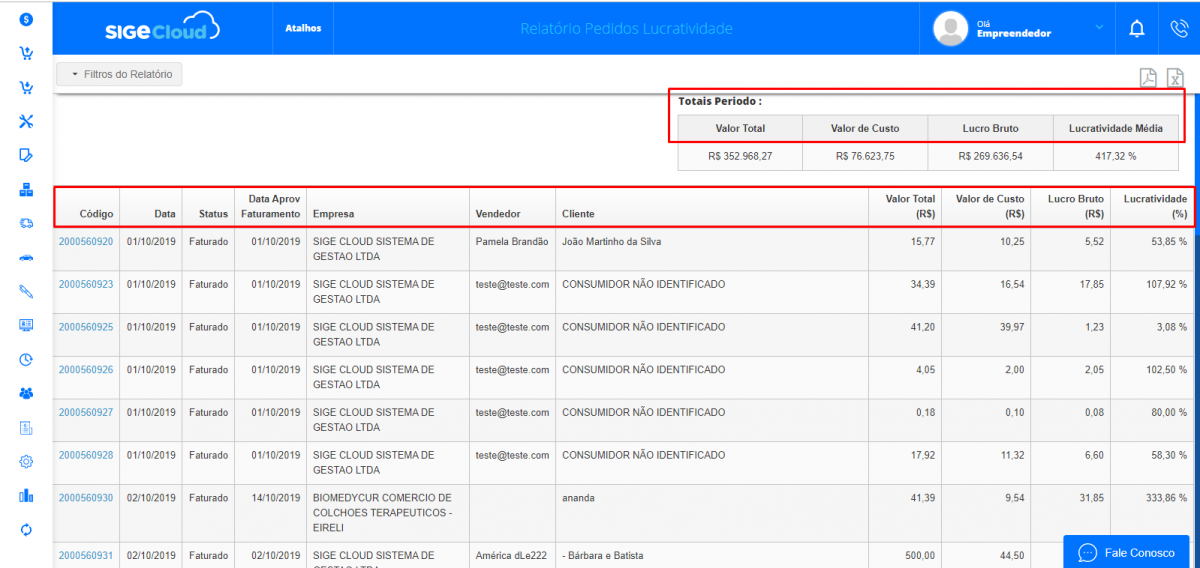This screenshot has height=568, width=1200.
Task: Open order 2000560923
Action: (x=86, y=285)
